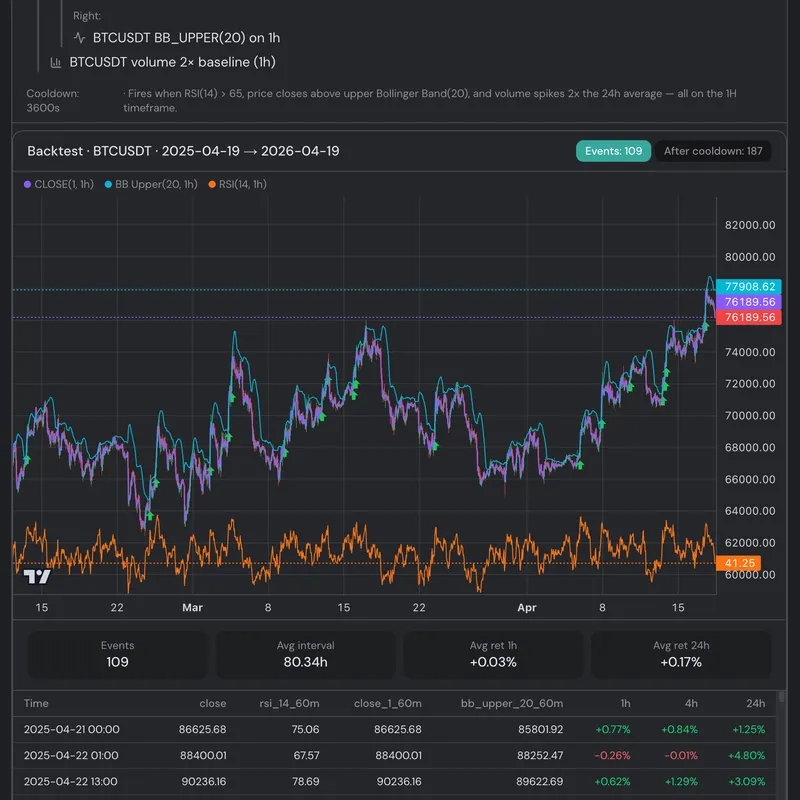Toggle the RSI(14, 1h) legend series
Image resolution: width=800 pixels, height=800 pixels.
click(x=237, y=184)
